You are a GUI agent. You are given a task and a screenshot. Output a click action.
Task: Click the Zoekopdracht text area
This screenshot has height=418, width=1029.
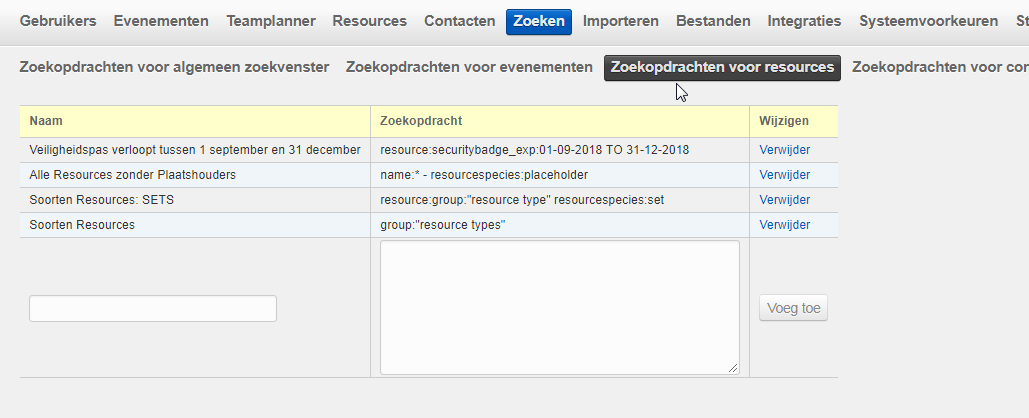(x=559, y=307)
